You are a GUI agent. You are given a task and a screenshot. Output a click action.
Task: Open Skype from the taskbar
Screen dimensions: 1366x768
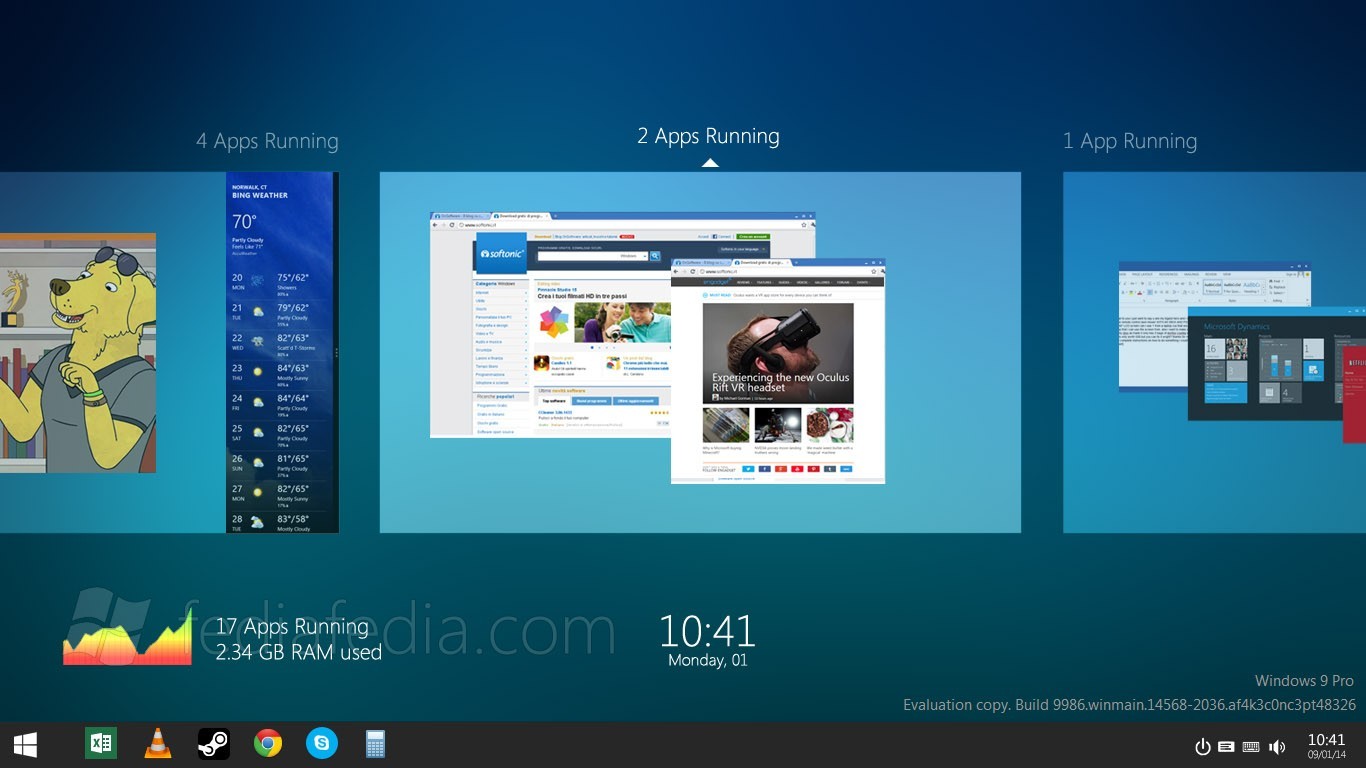(x=322, y=744)
